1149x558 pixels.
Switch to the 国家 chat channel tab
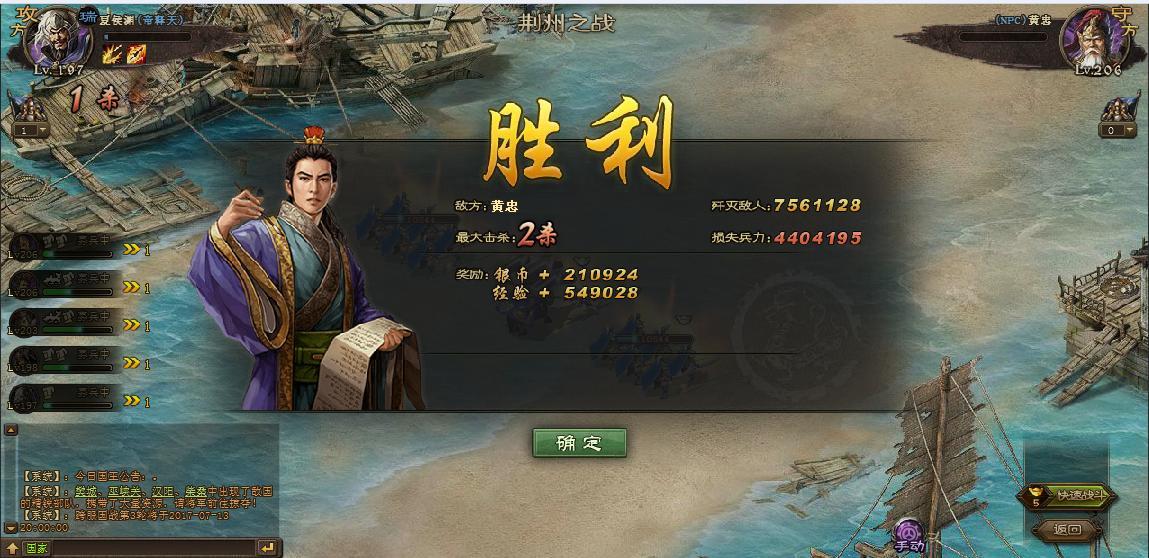pos(36,548)
